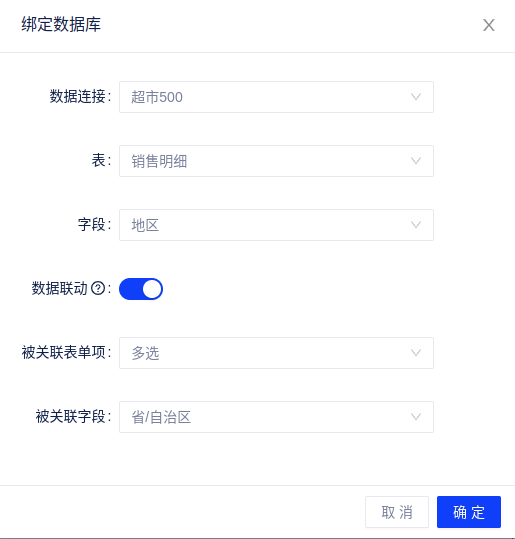Confirm with the blue 确定 button
The height and width of the screenshot is (539, 515).
click(469, 512)
